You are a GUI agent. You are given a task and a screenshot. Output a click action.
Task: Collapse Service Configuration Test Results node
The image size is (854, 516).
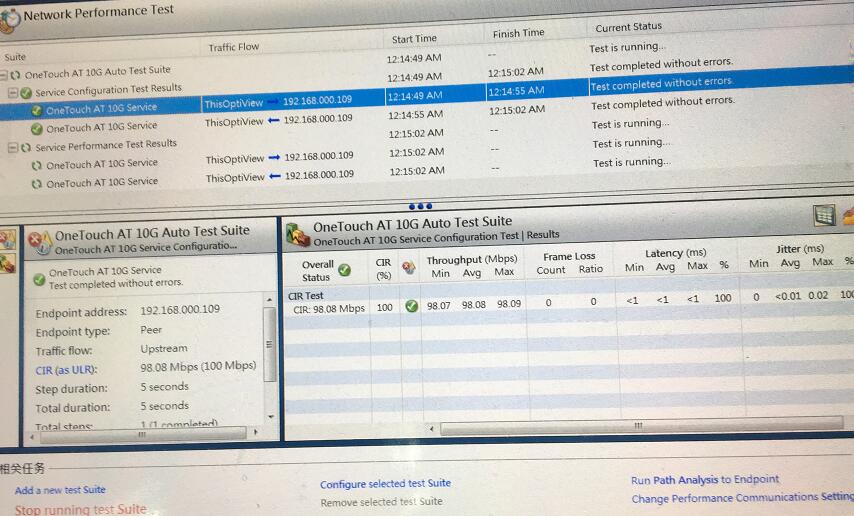pos(13,92)
